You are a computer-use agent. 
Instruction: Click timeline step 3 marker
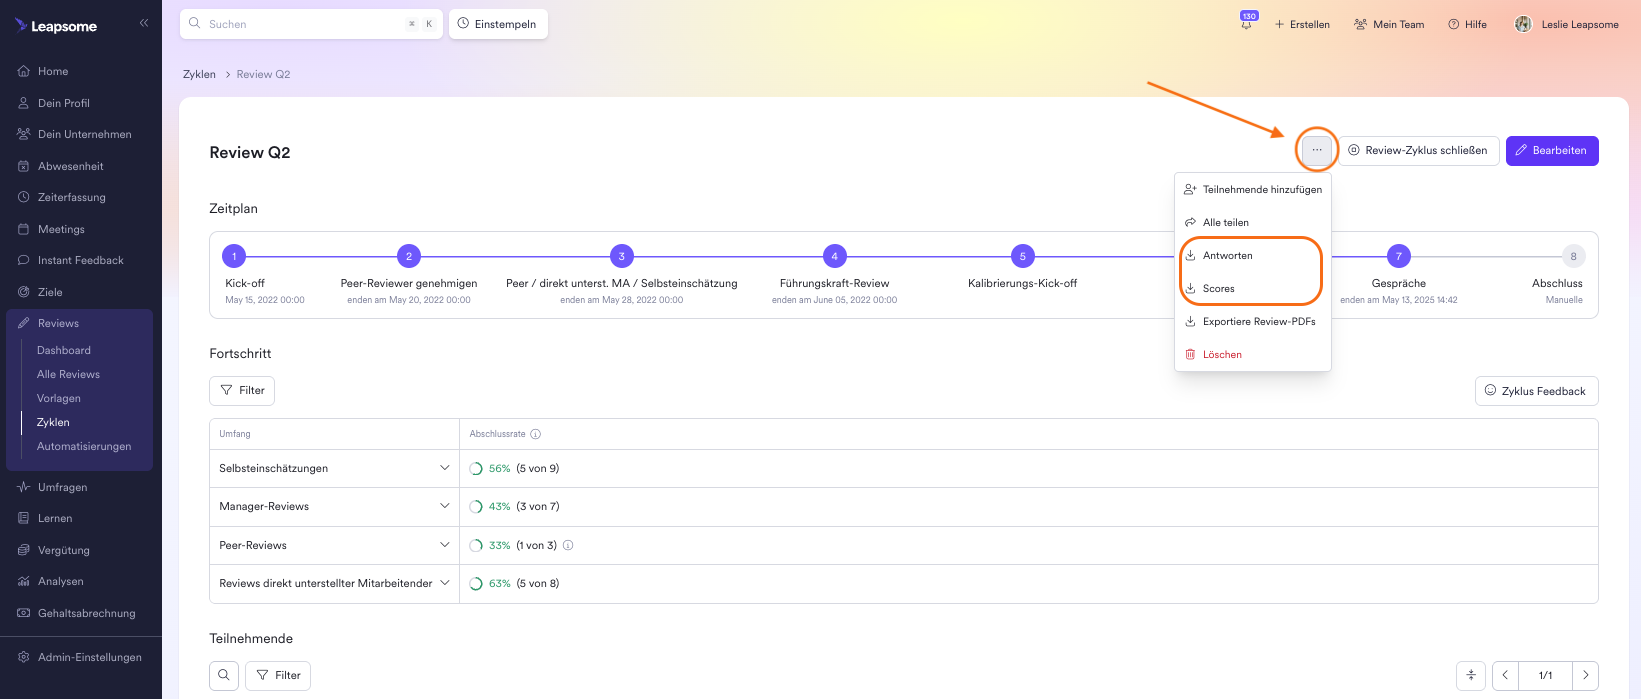point(621,256)
